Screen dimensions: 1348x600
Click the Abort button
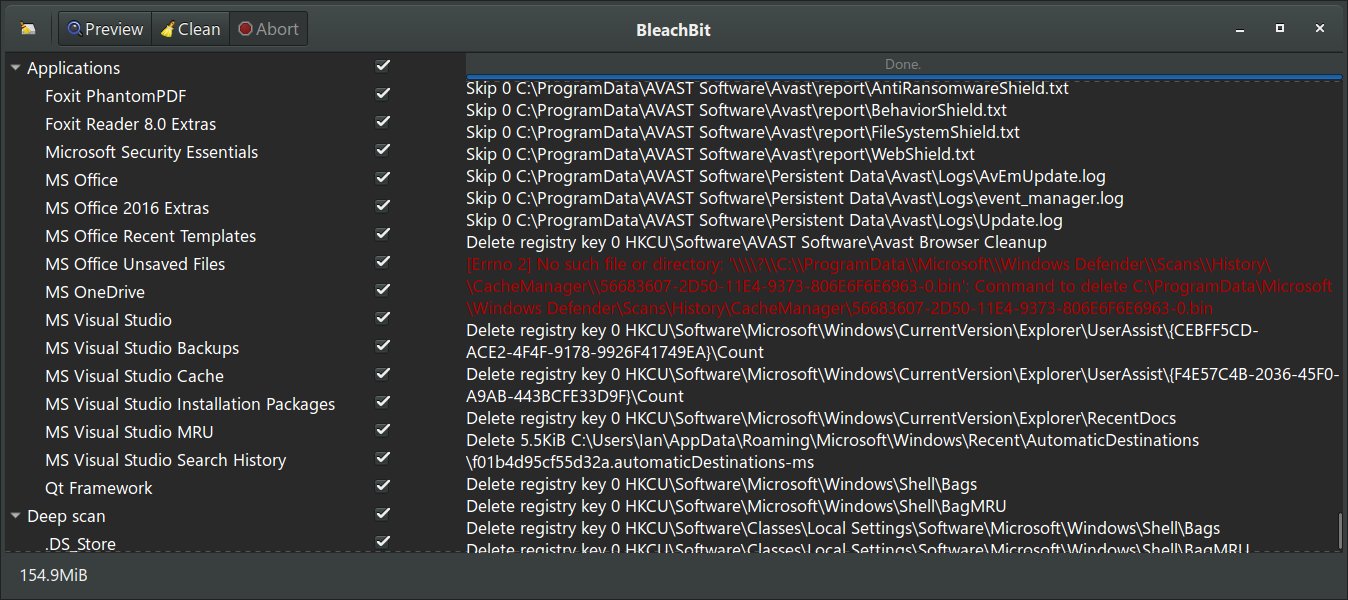click(268, 29)
